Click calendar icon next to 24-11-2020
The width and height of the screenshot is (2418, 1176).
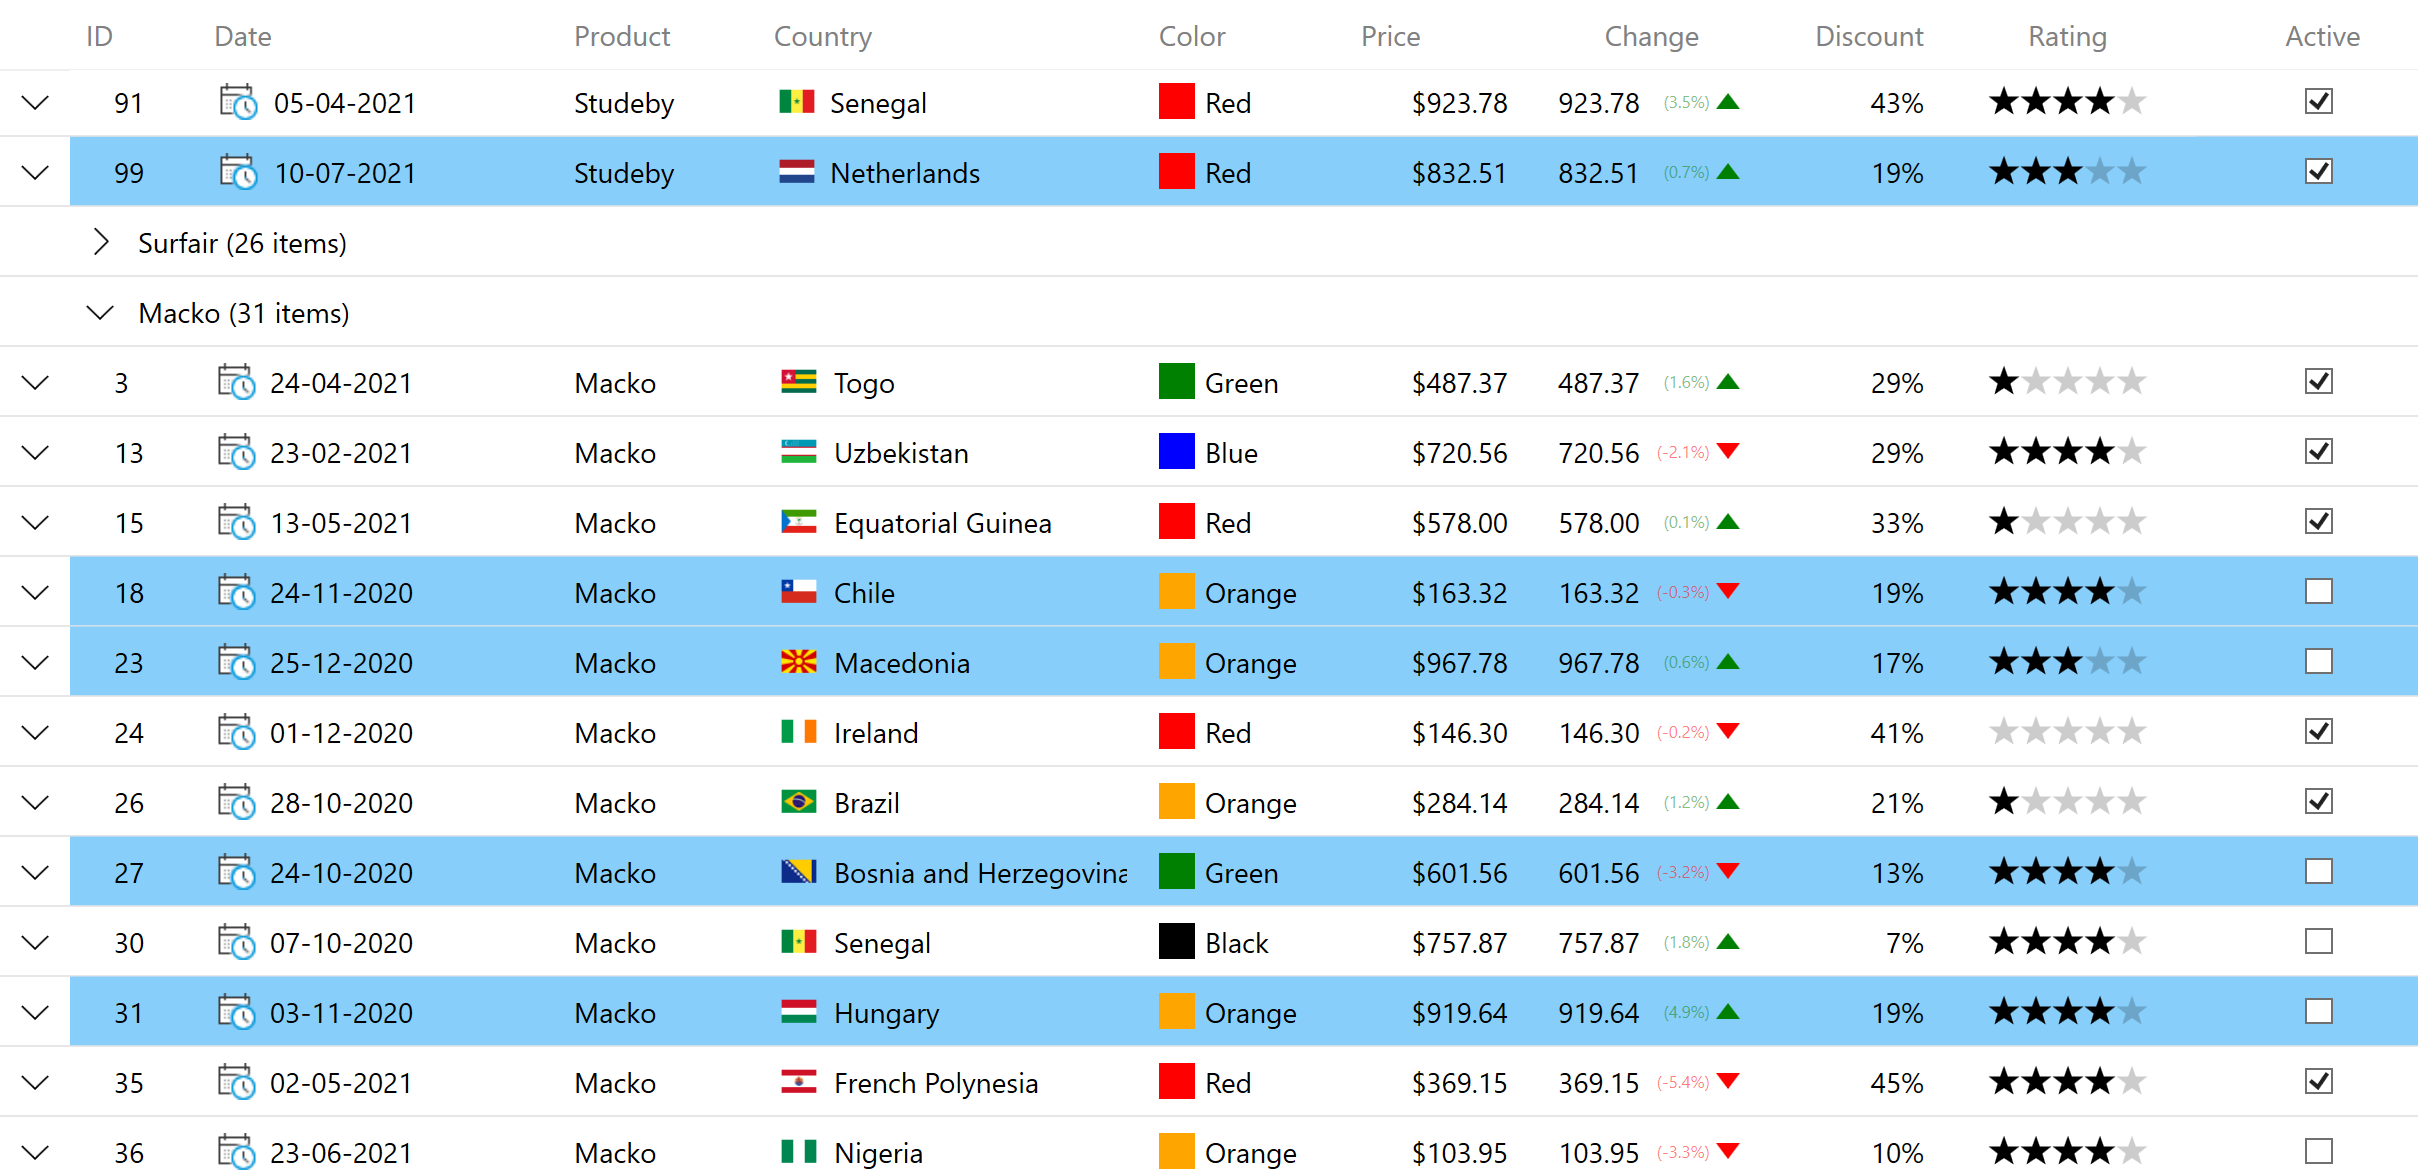coord(236,592)
